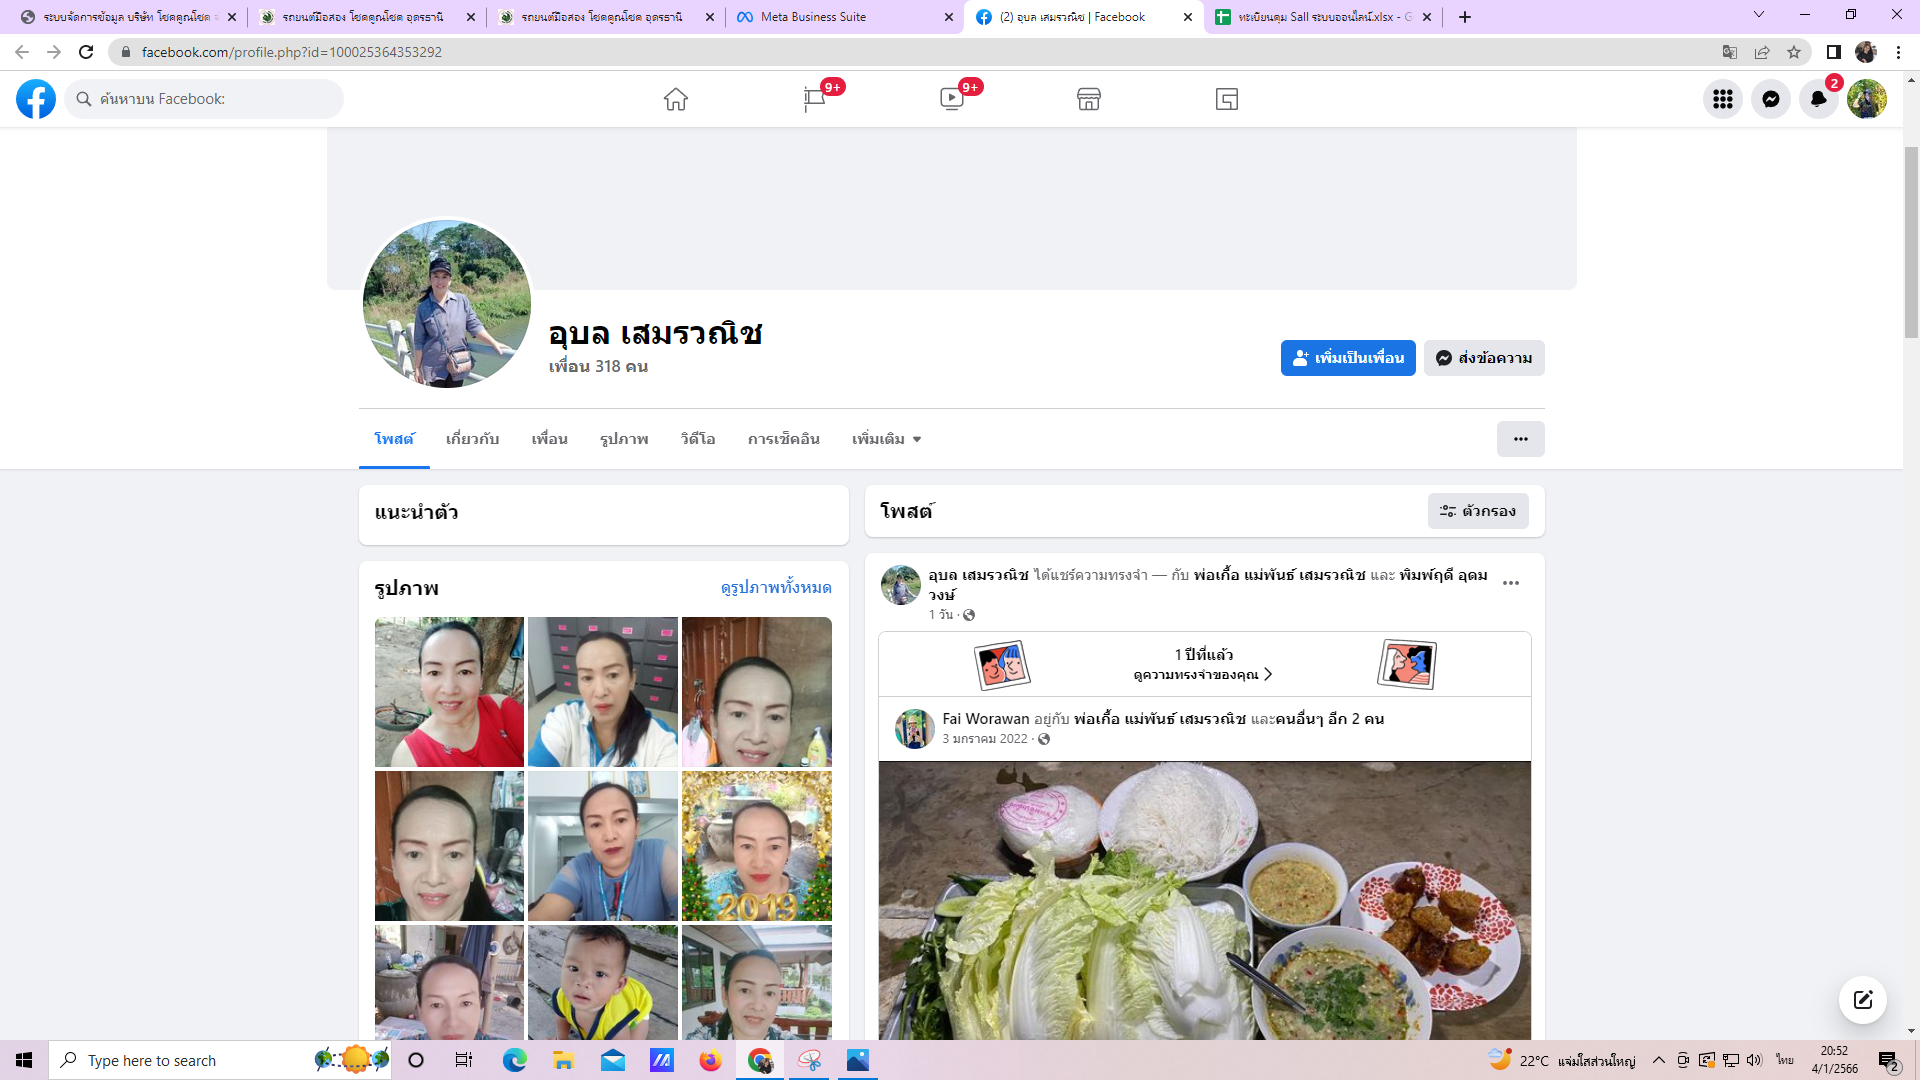This screenshot has width=1920, height=1080.
Task: Click the floating new message compose icon
Action: coord(1862,1000)
